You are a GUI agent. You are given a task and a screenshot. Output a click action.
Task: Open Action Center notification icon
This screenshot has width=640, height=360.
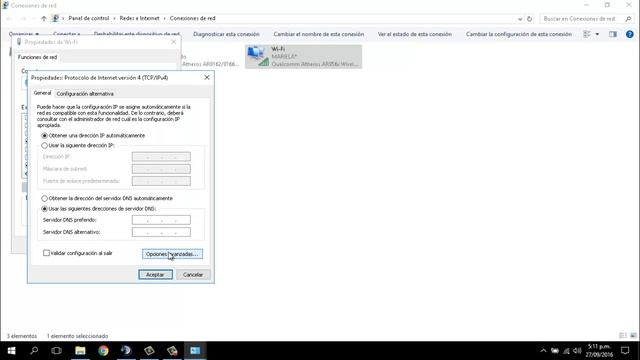click(x=625, y=351)
